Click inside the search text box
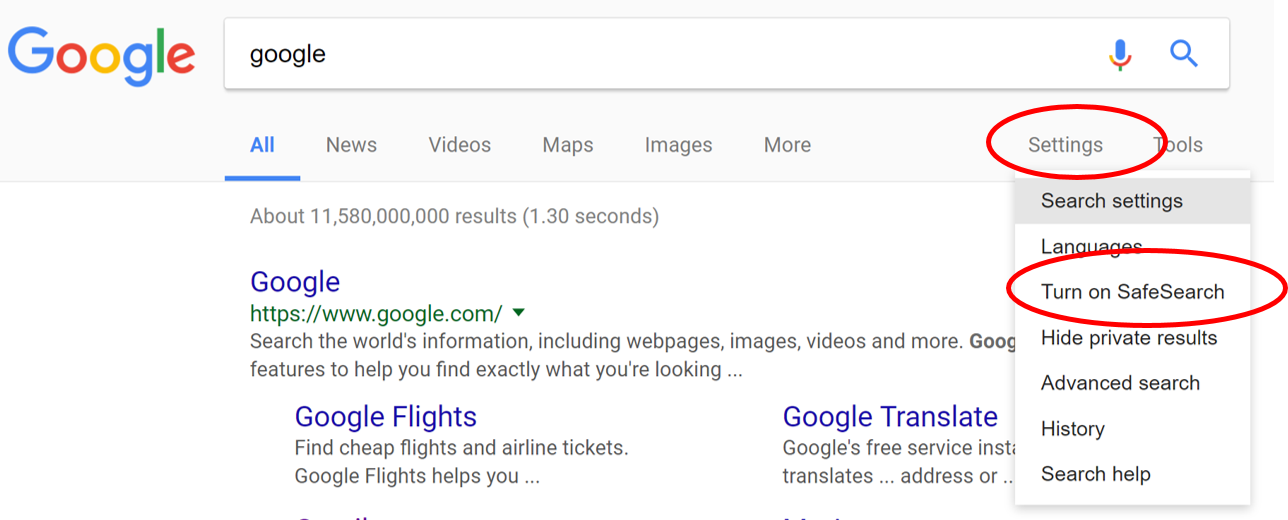 650,54
